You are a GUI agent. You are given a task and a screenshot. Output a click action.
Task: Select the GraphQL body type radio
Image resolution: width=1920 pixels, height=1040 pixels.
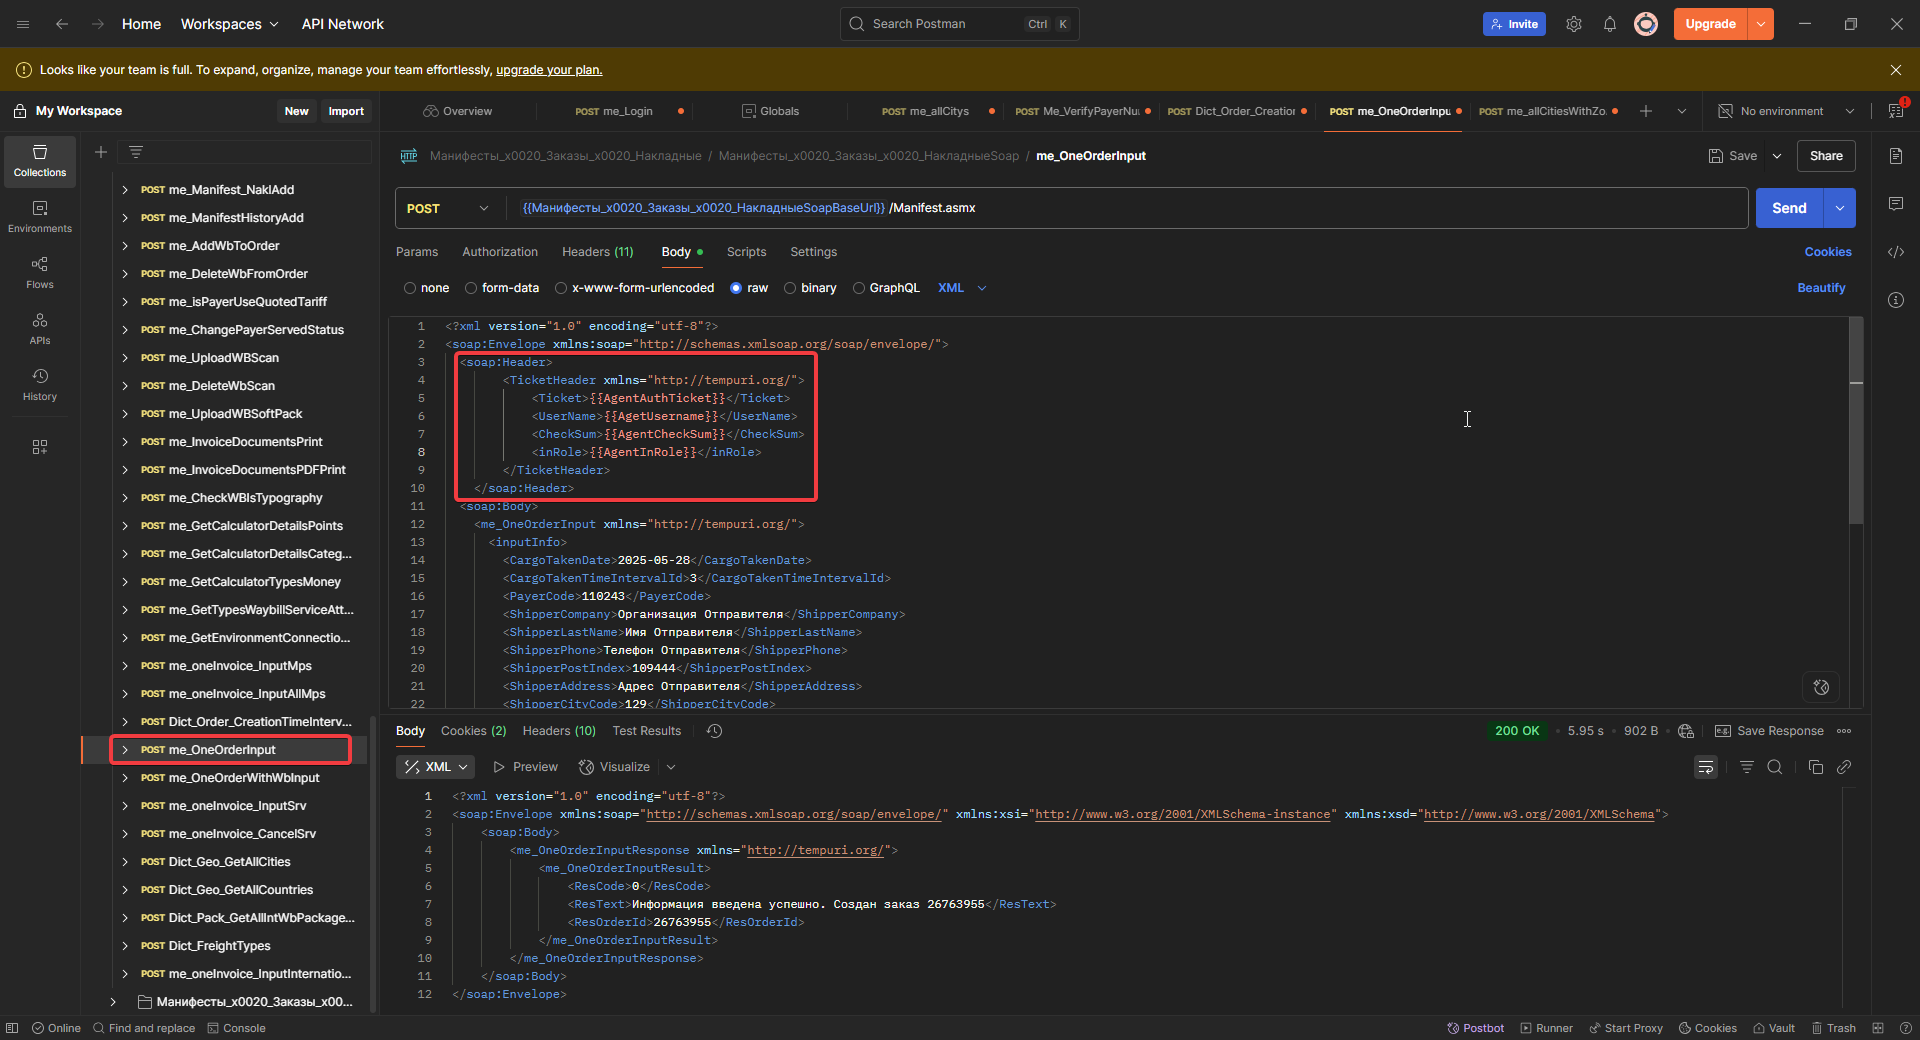(x=859, y=288)
